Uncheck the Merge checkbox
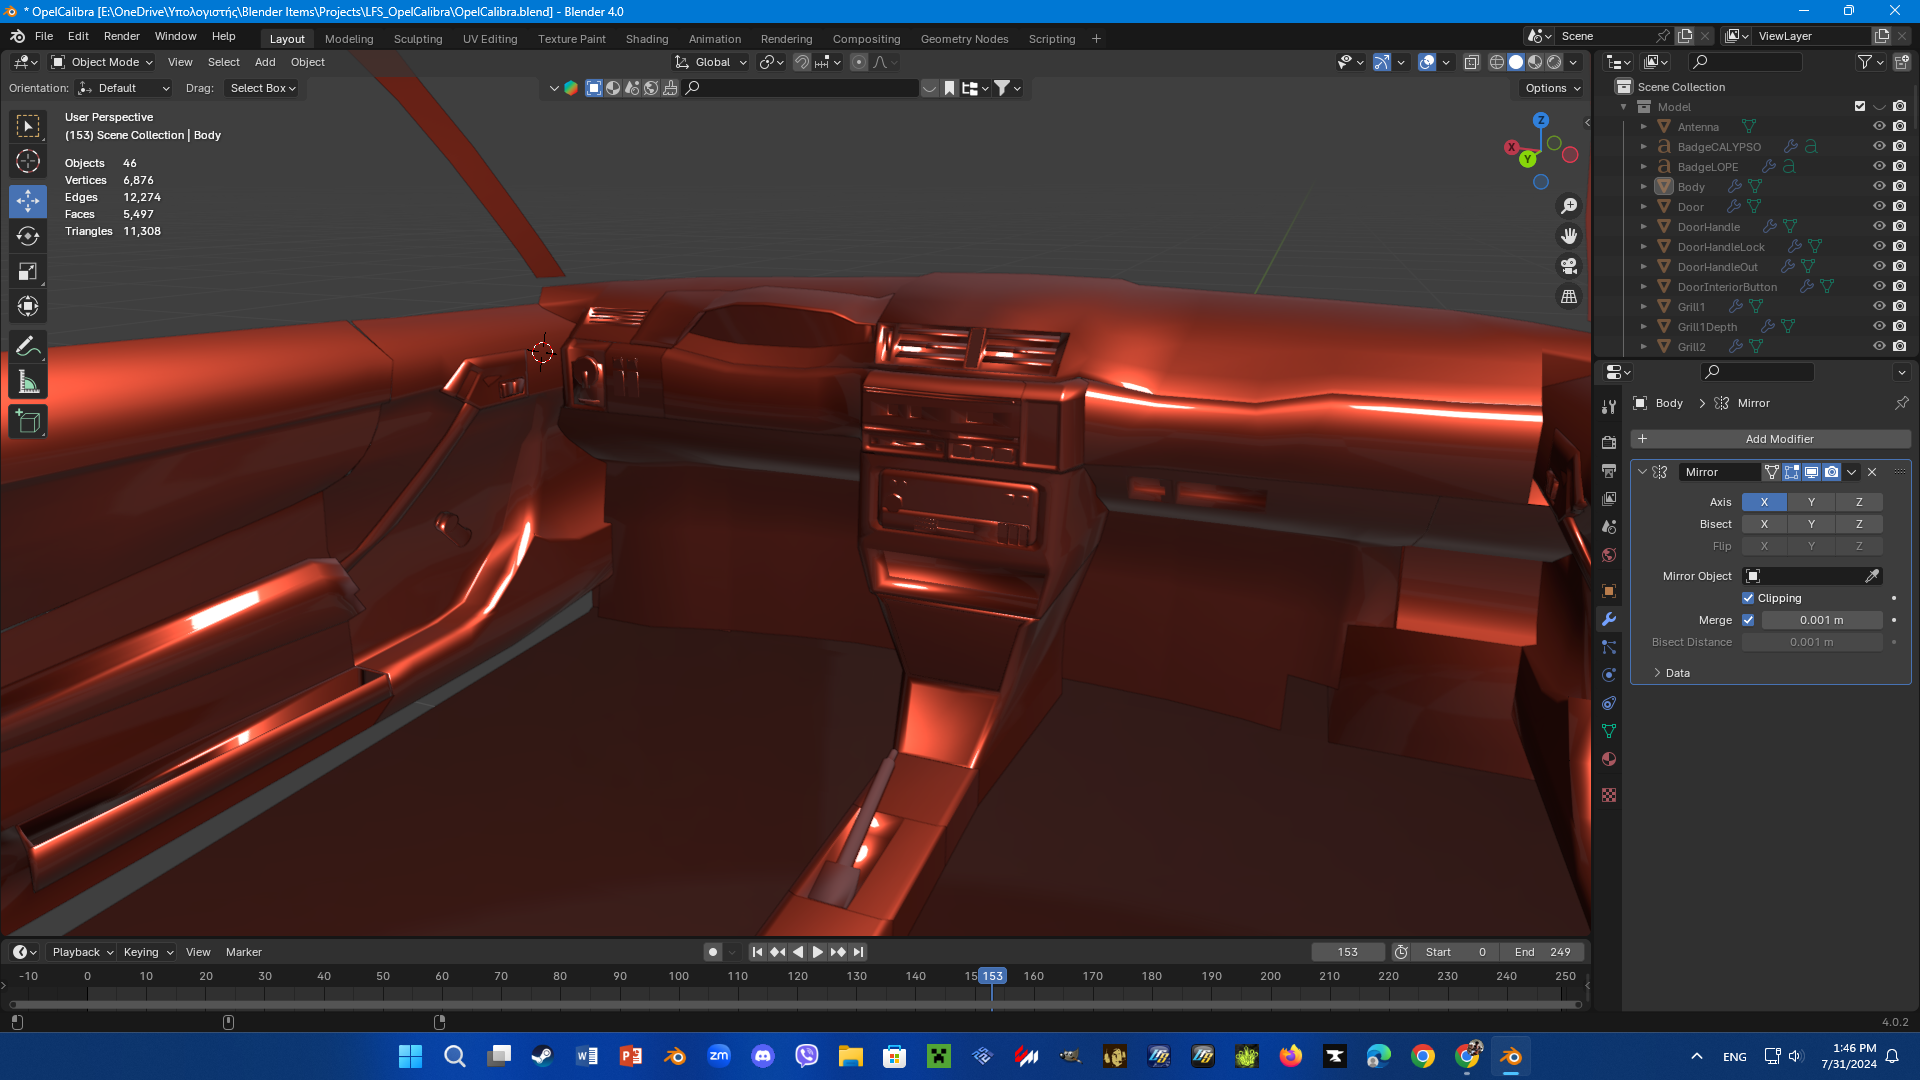 (1748, 620)
